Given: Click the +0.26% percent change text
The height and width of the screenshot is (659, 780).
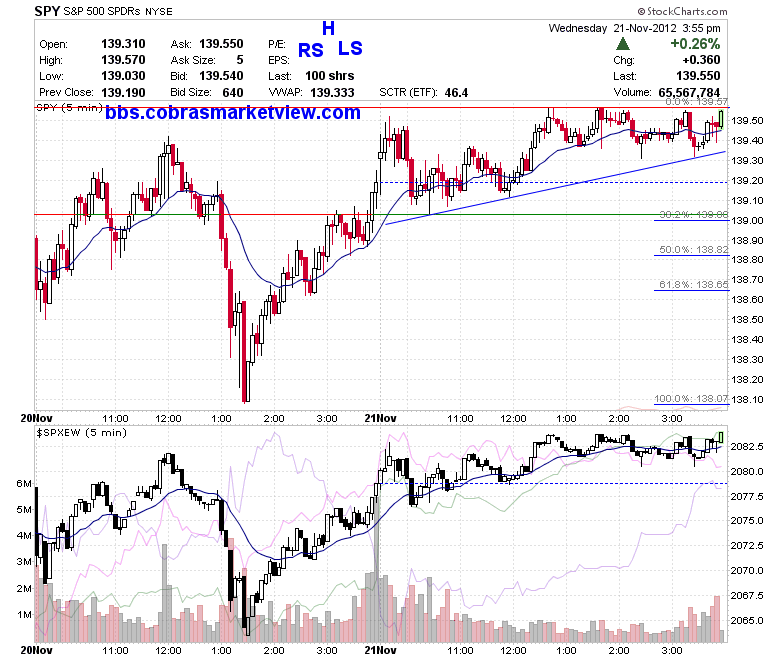Looking at the screenshot, I should point(695,44).
